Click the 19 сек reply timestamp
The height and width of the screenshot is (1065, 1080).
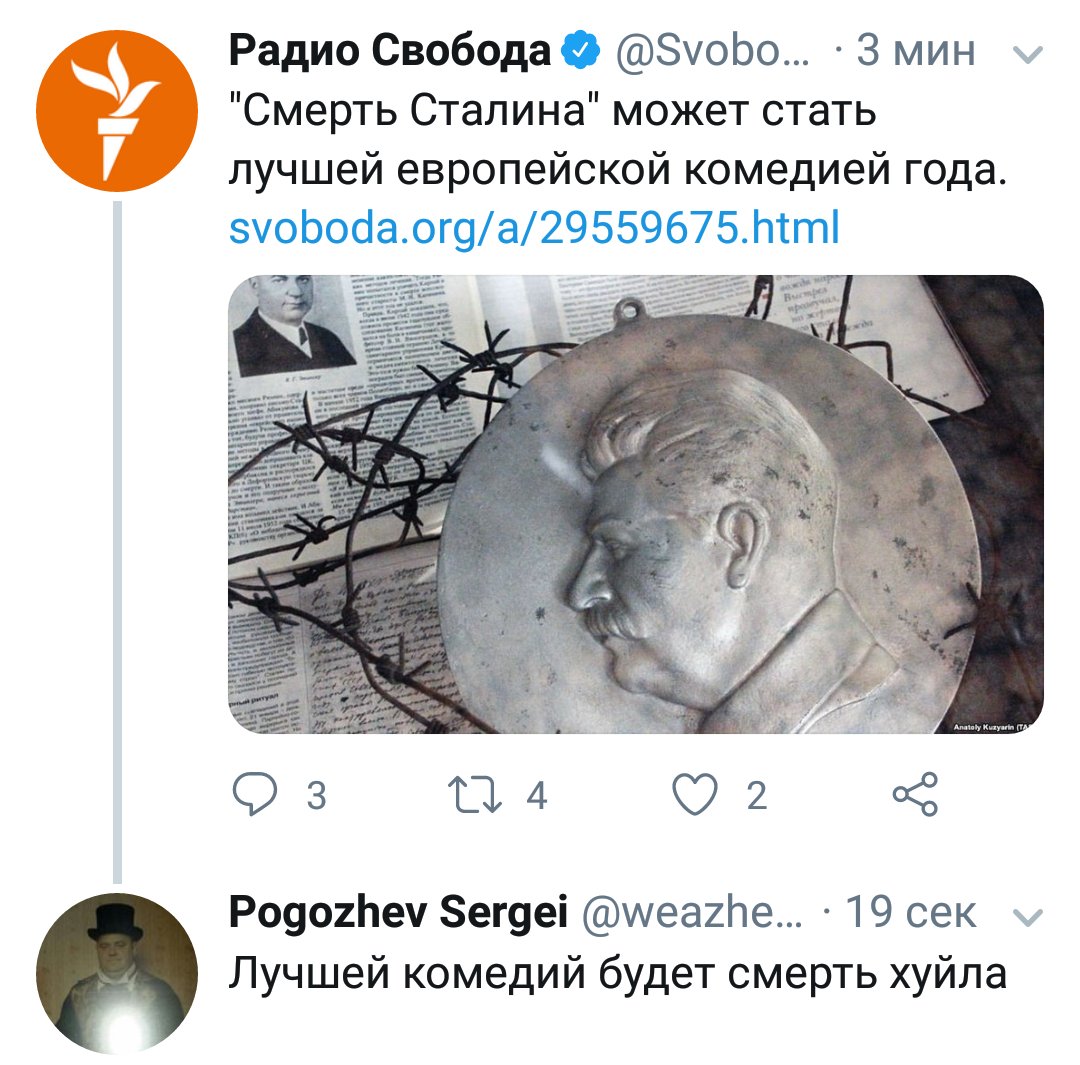911,913
